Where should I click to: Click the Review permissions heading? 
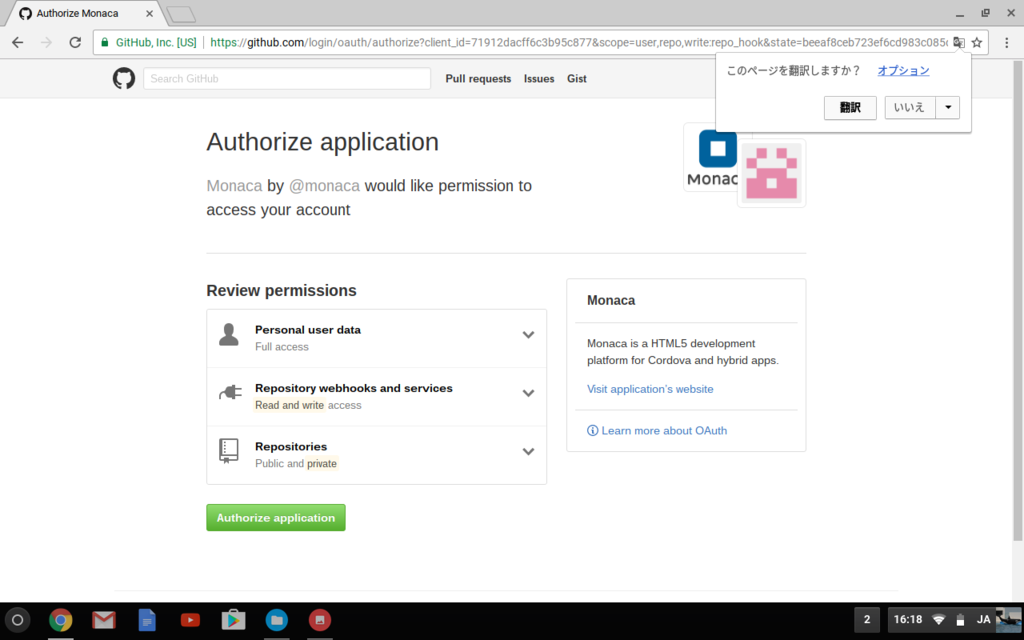281,291
